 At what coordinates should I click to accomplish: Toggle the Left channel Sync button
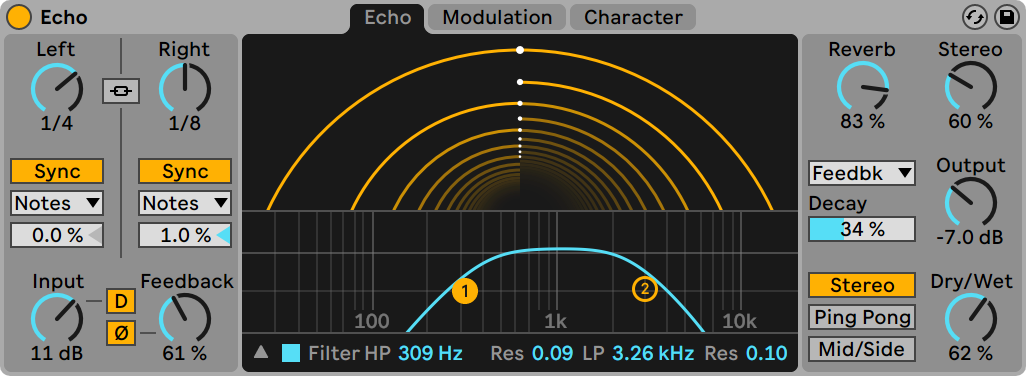57,171
